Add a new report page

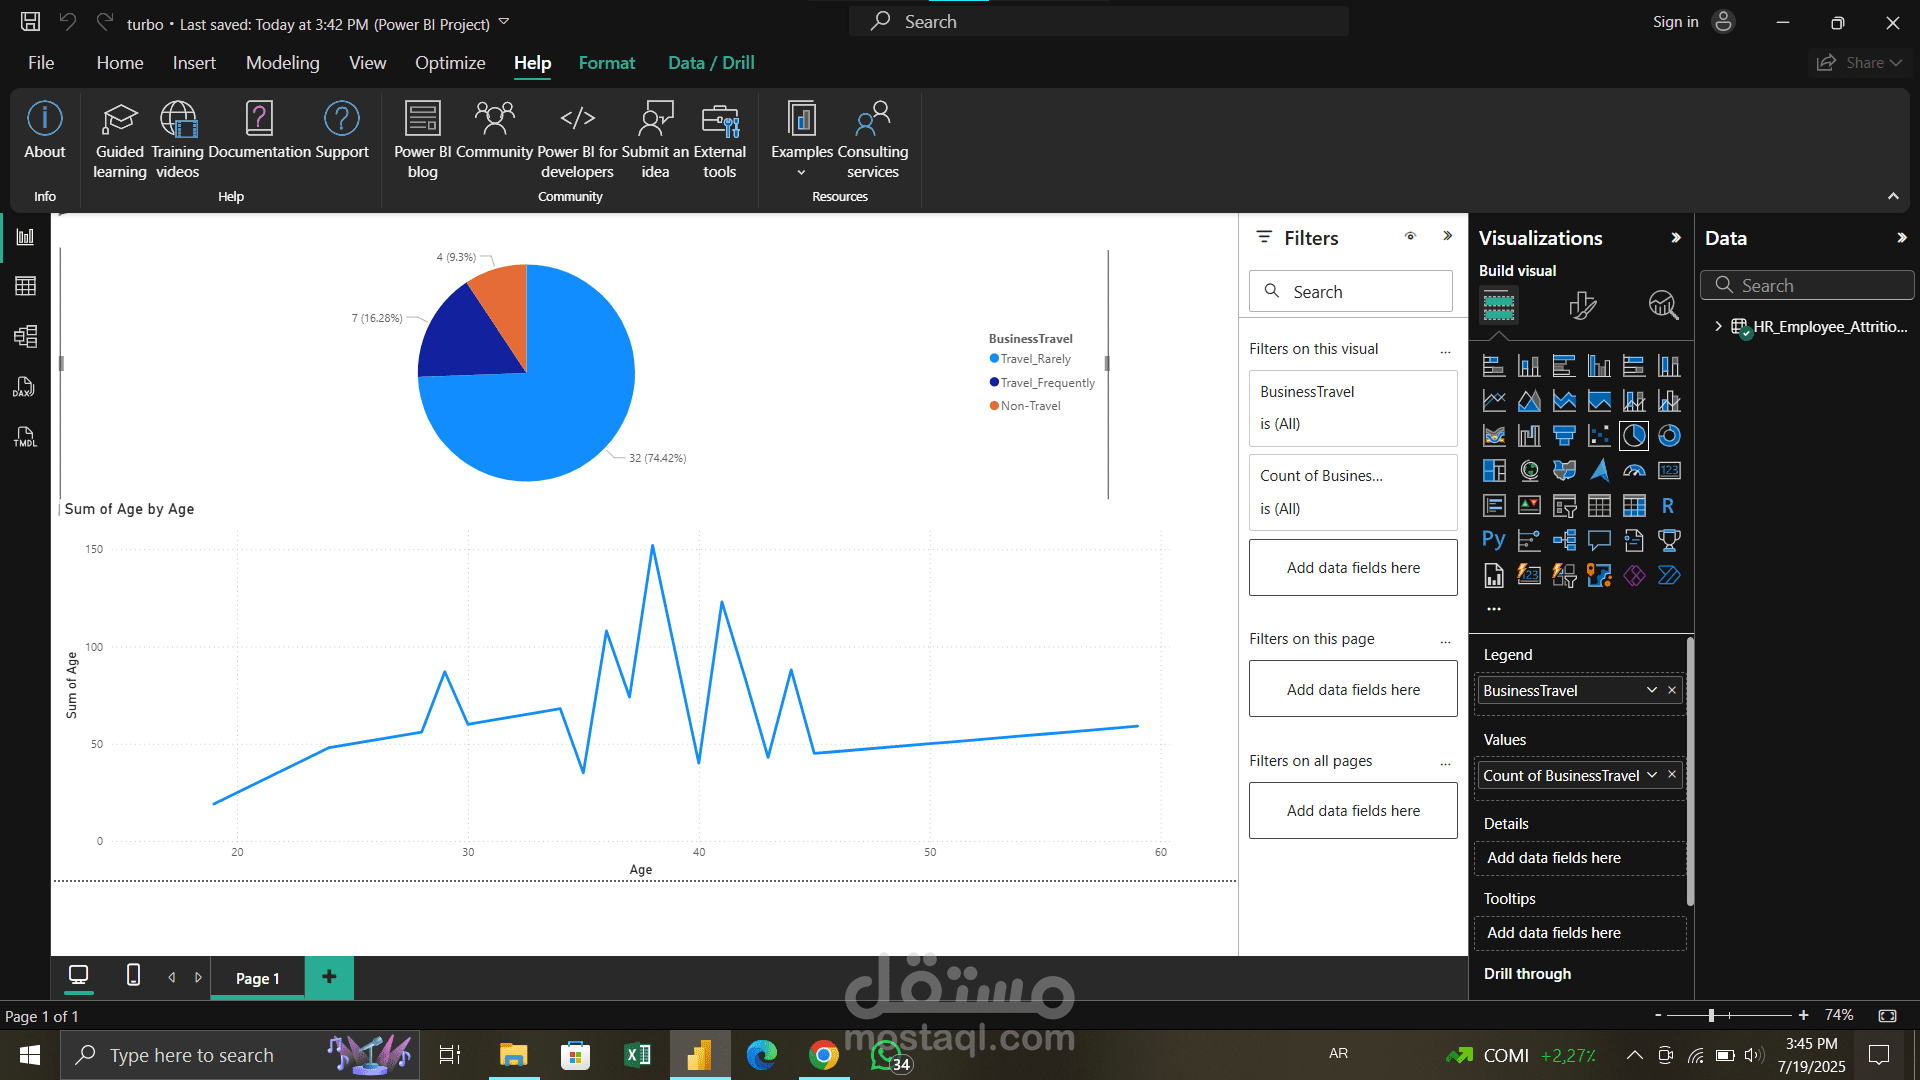(x=329, y=977)
